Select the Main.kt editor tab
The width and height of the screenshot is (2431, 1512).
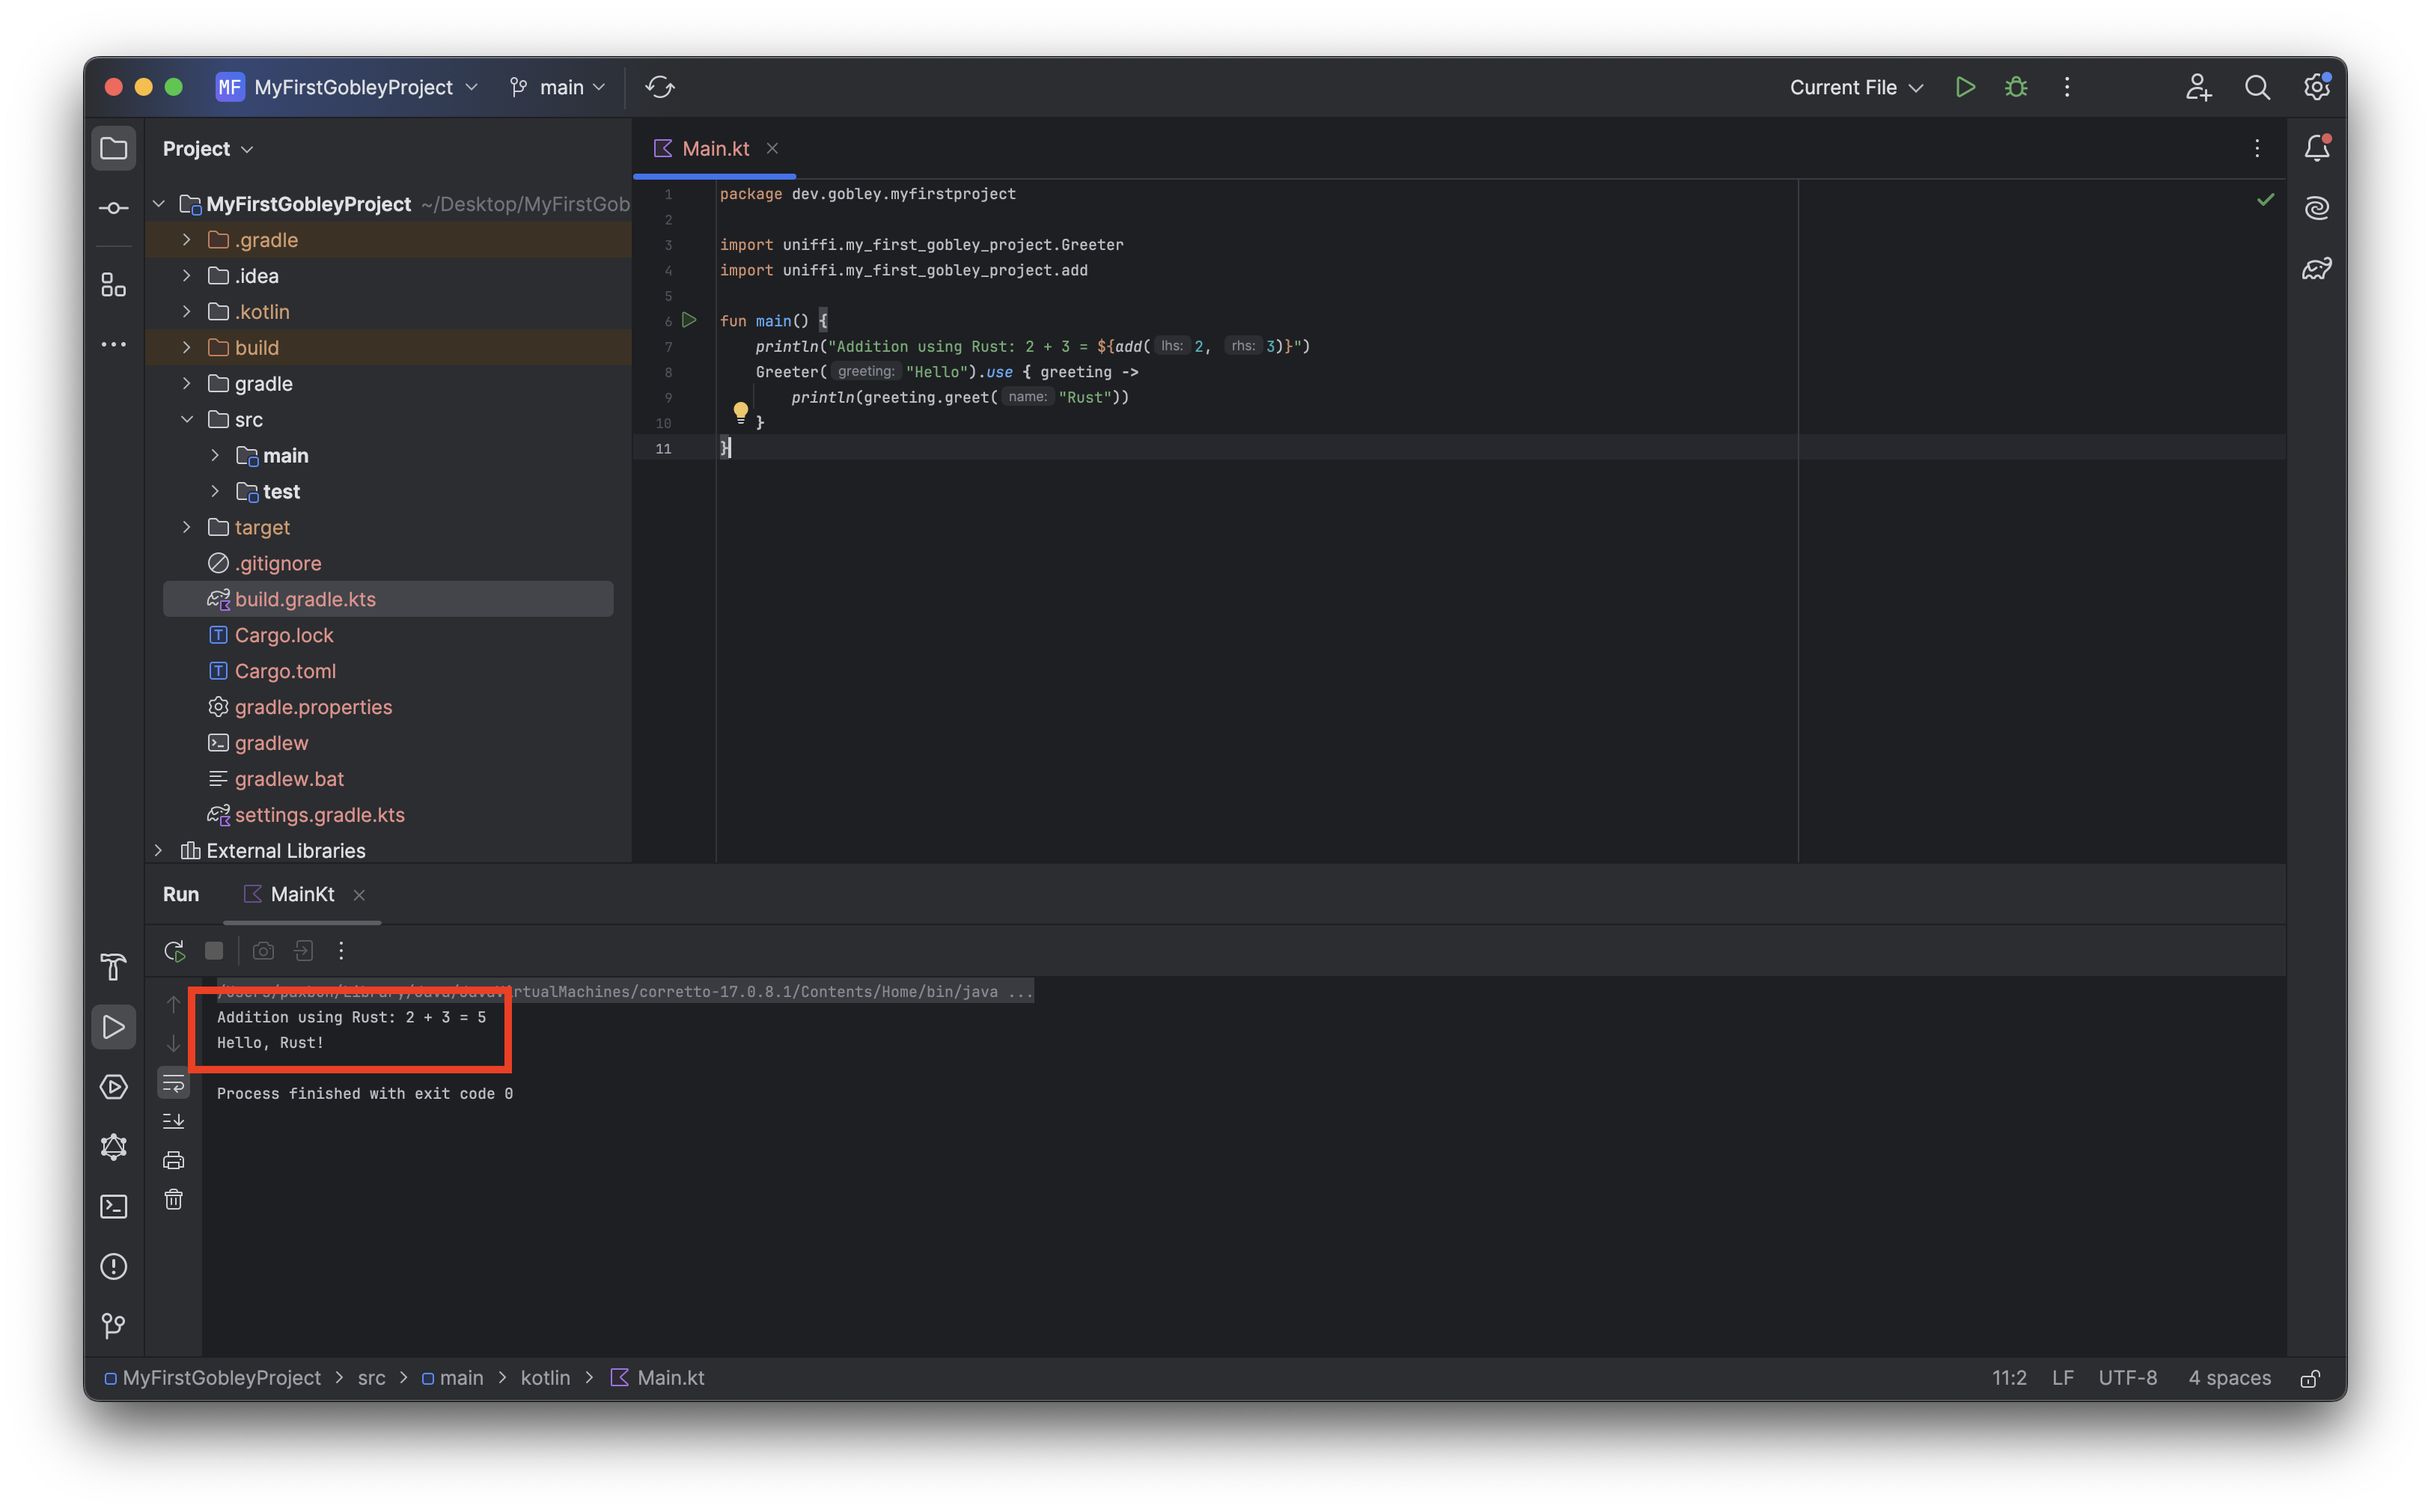[x=715, y=149]
